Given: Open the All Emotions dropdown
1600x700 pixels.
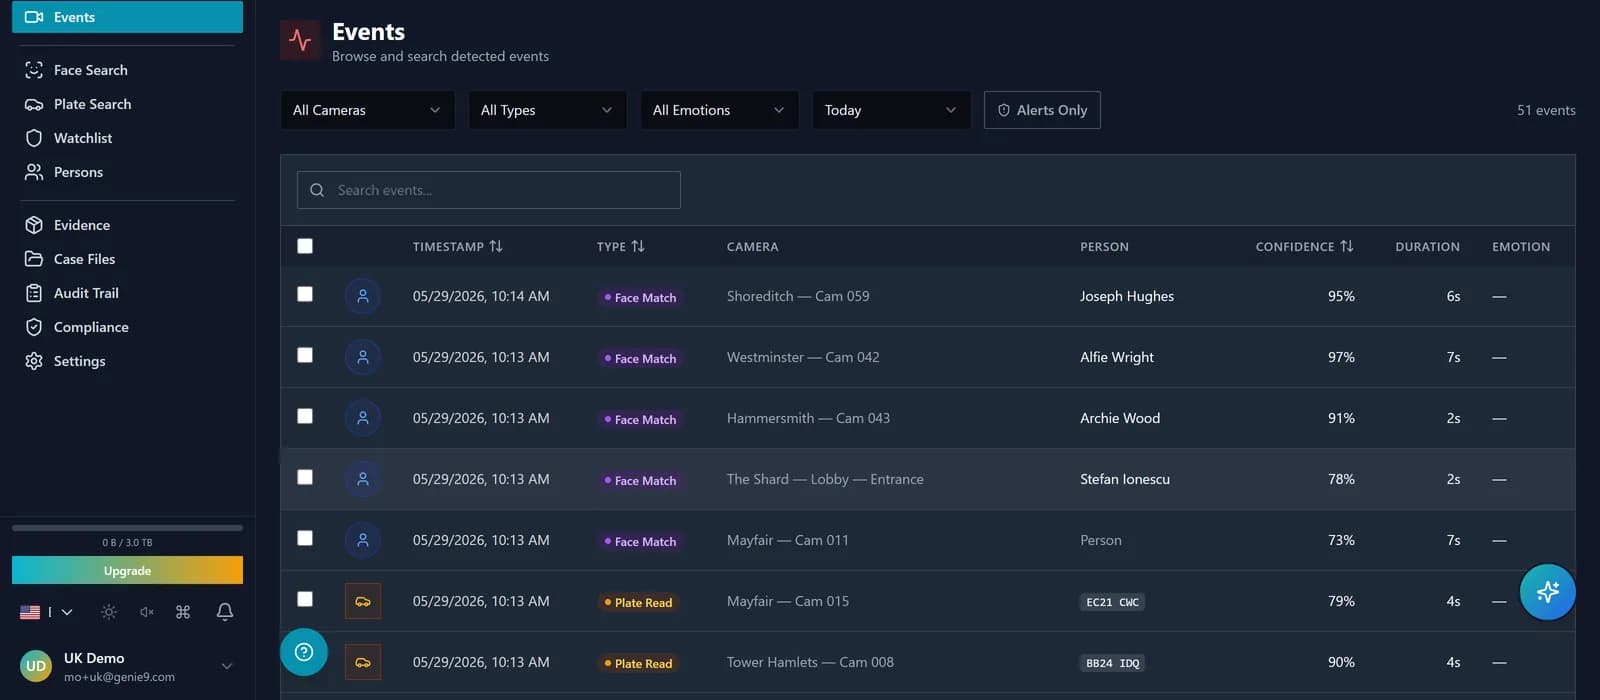Looking at the screenshot, I should [x=719, y=110].
